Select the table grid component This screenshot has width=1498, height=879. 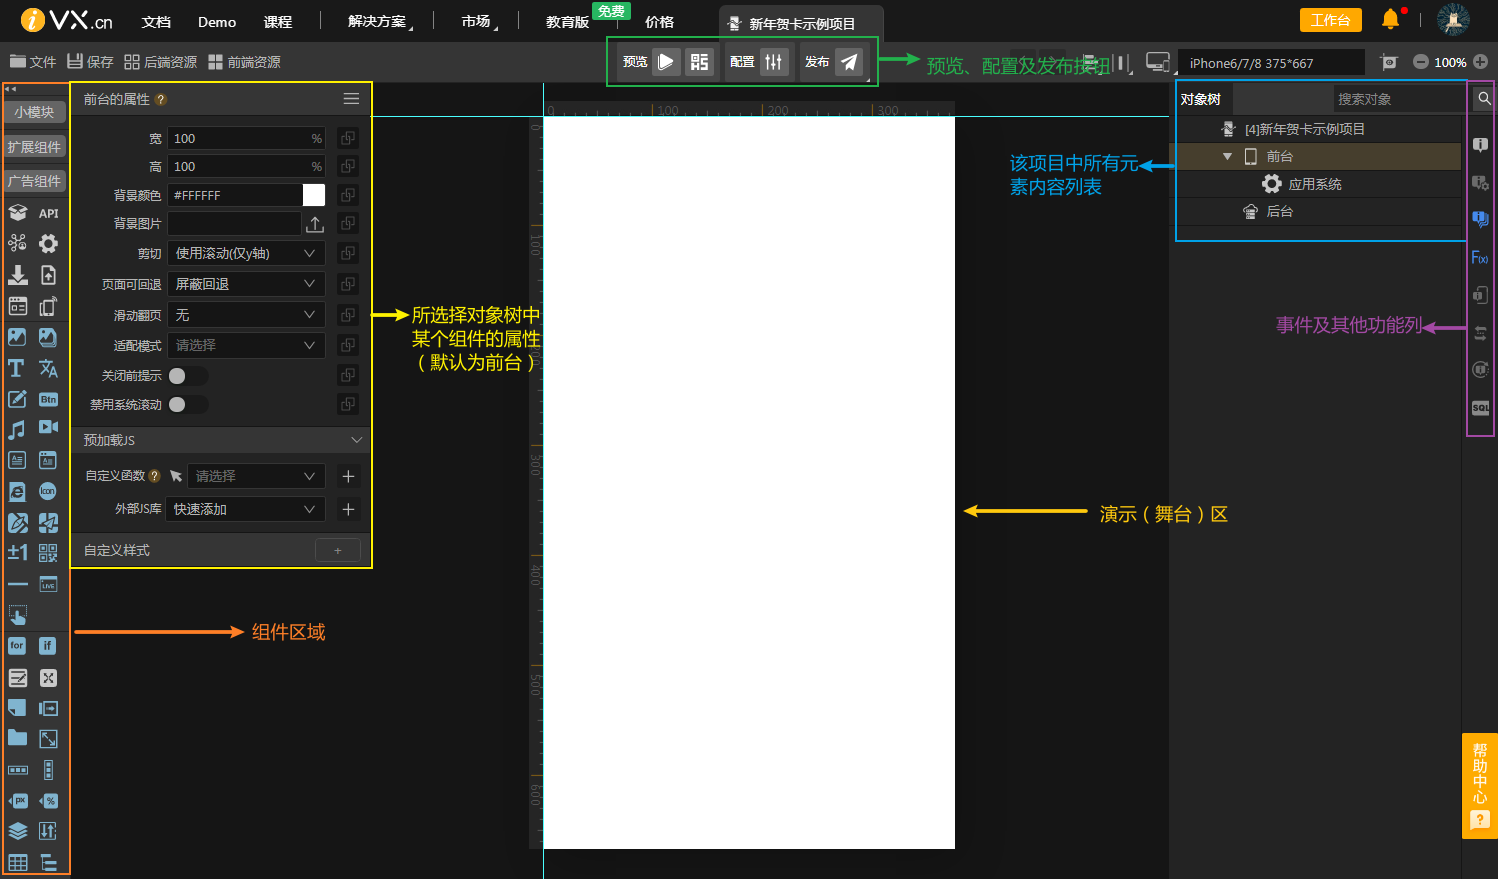pyautogui.click(x=17, y=862)
